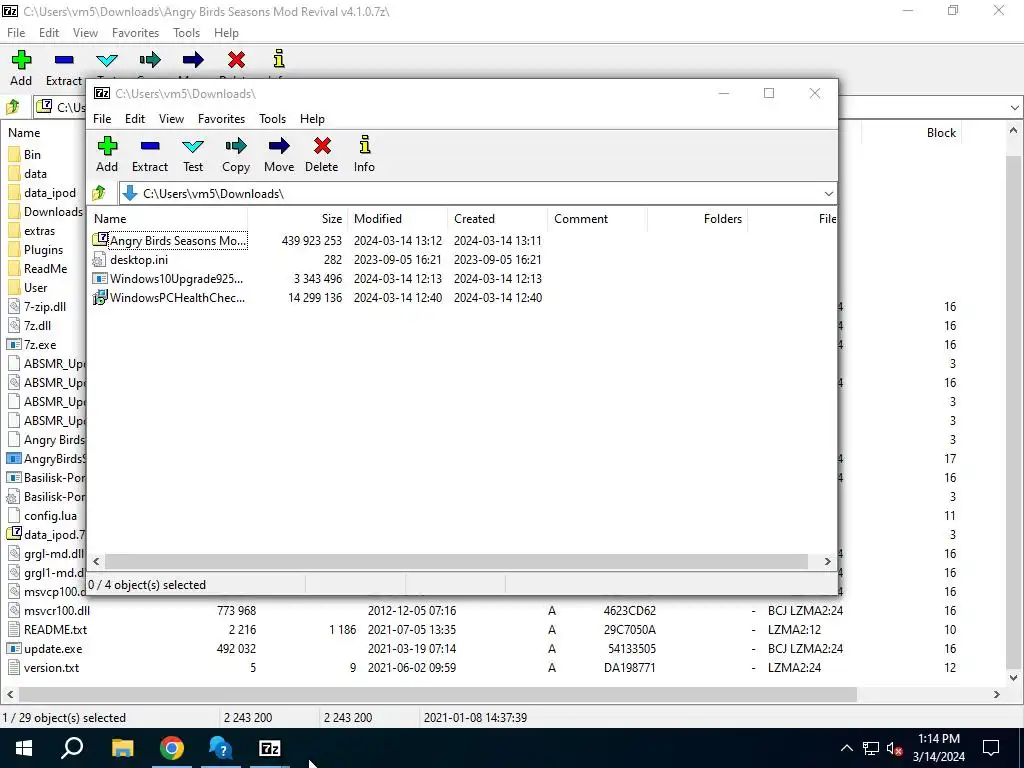Click the Copy toolbar button in front window
The image size is (1024, 768).
(236, 155)
